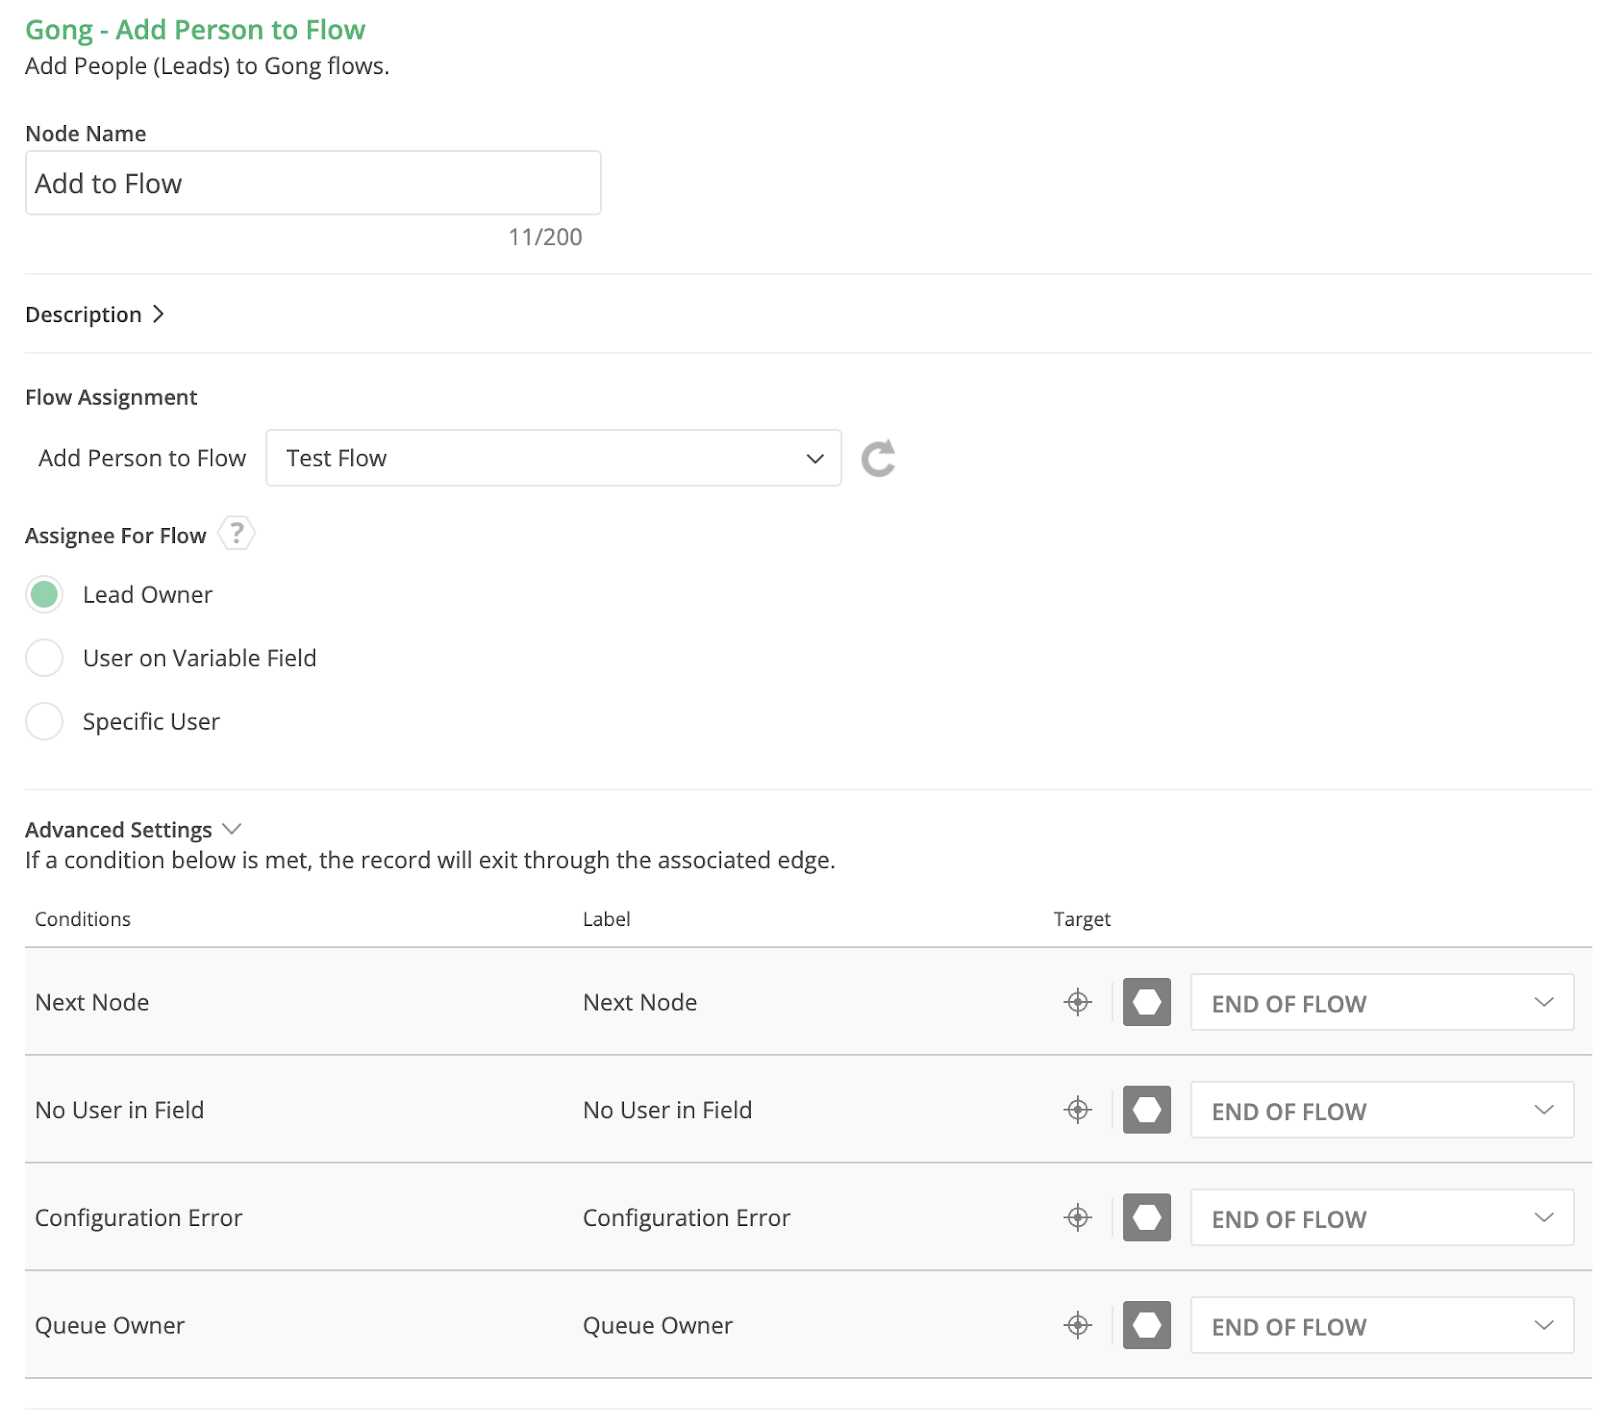
Task: Click the target crosshair for Queue Owner
Action: (x=1077, y=1326)
